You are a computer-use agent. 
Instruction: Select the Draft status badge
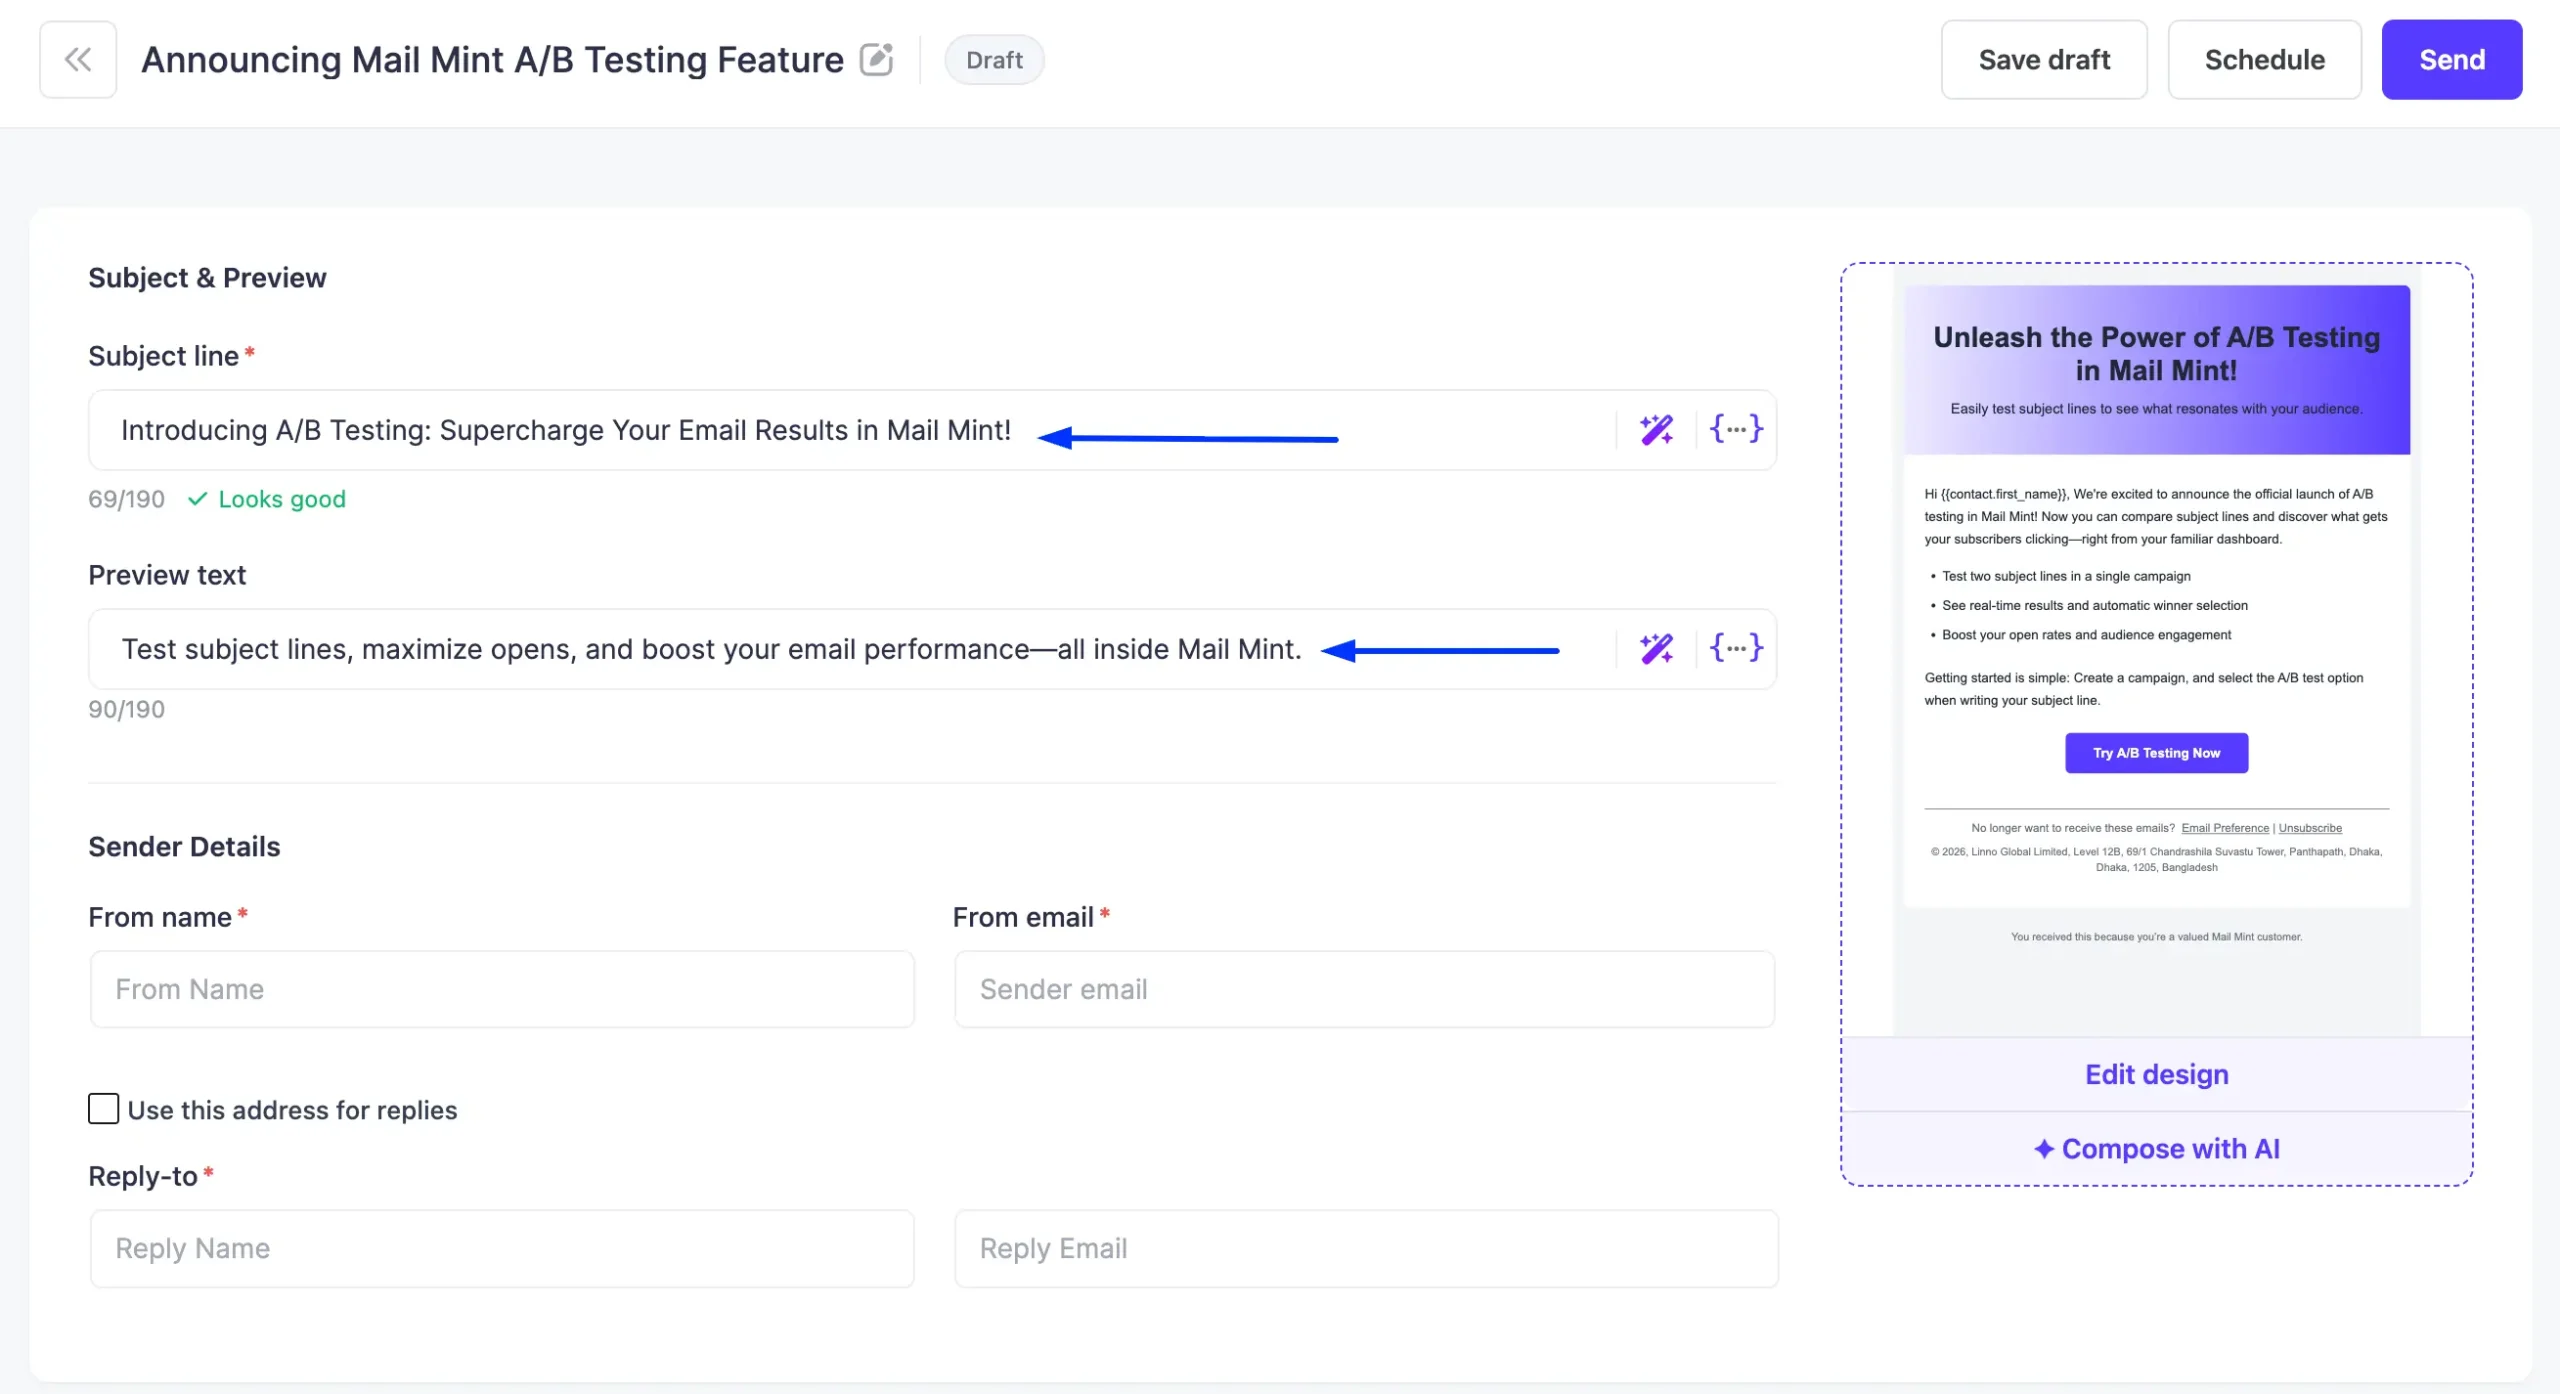pos(994,60)
